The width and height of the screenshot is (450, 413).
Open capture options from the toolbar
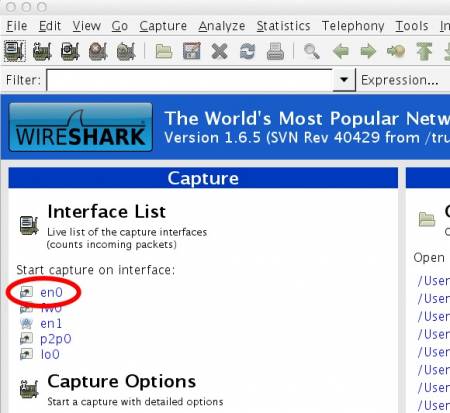click(42, 51)
